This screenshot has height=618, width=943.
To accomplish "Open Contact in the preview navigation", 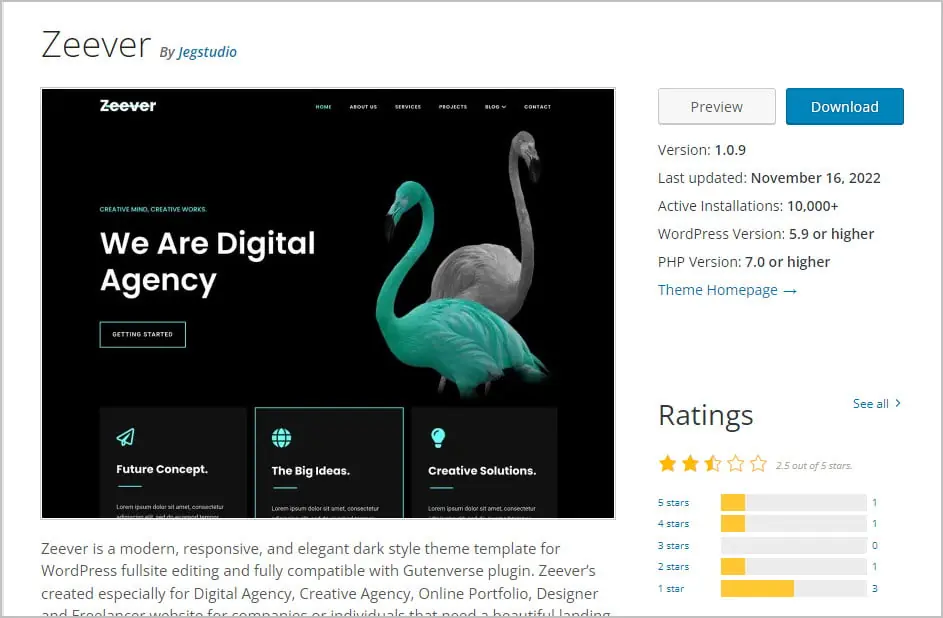I will [537, 107].
